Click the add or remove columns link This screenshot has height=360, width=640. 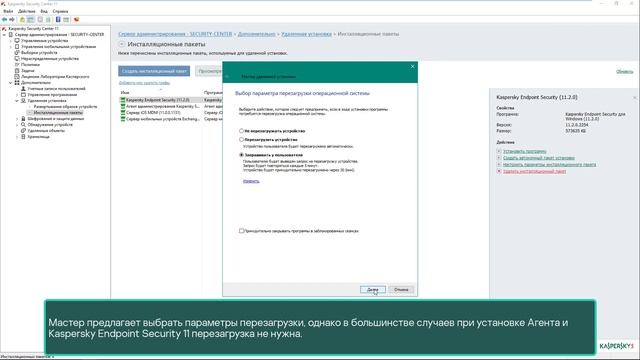coord(144,83)
